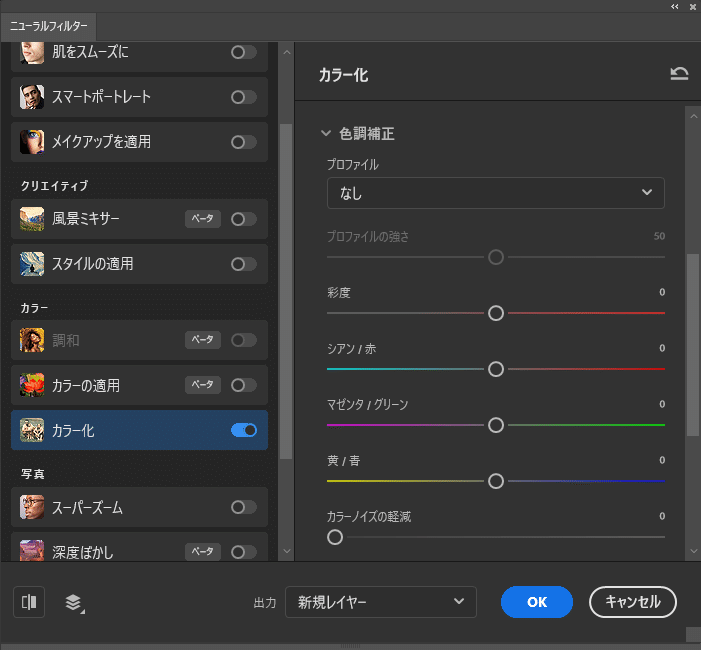Click the 調和 filter thumbnail

pyautogui.click(x=32, y=340)
